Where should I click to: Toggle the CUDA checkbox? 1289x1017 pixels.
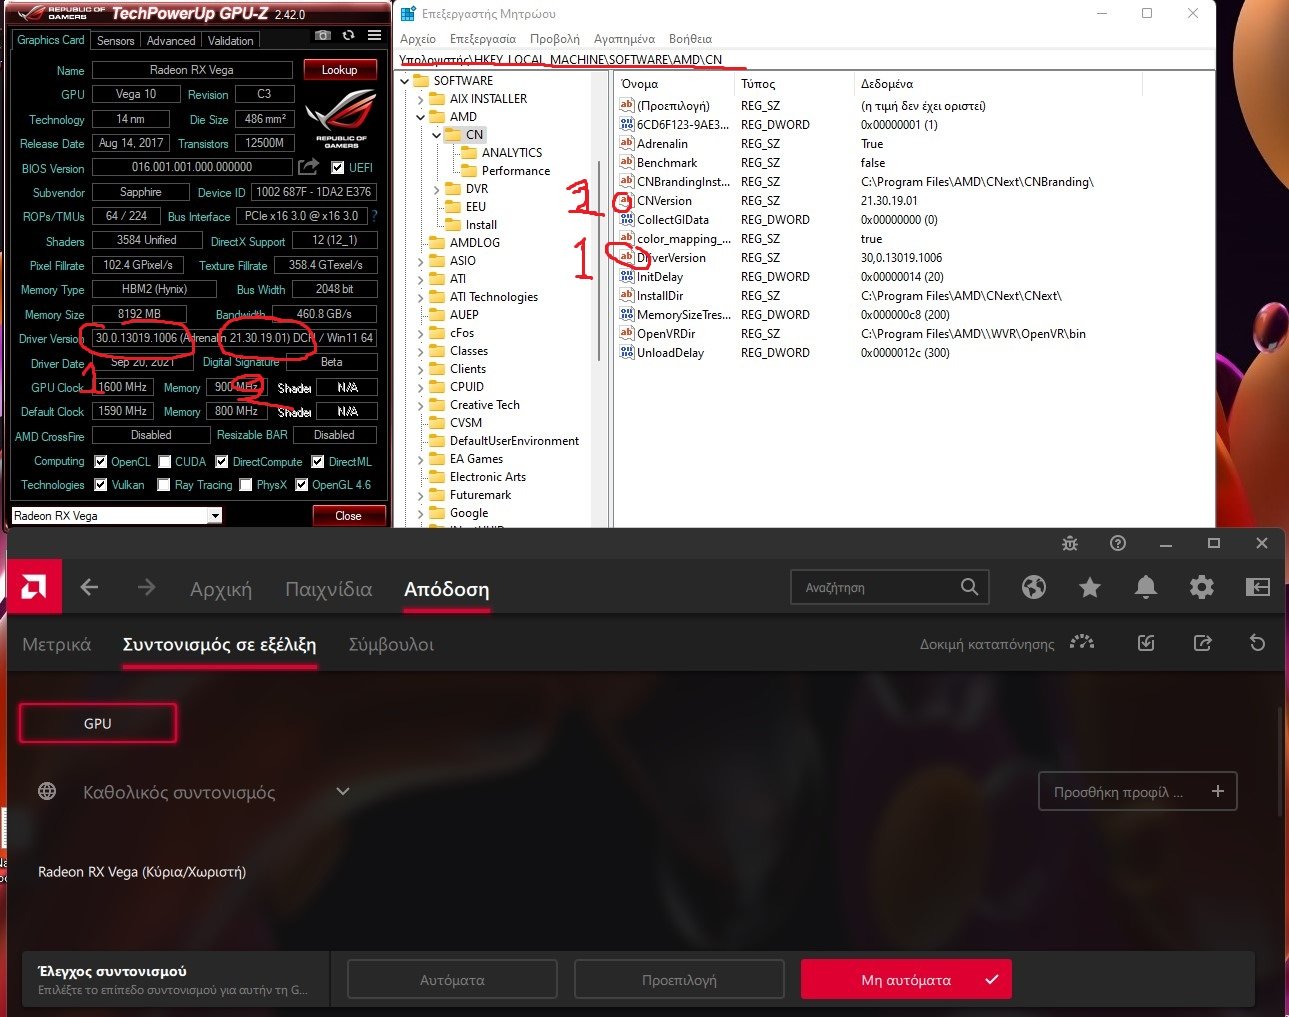[164, 462]
